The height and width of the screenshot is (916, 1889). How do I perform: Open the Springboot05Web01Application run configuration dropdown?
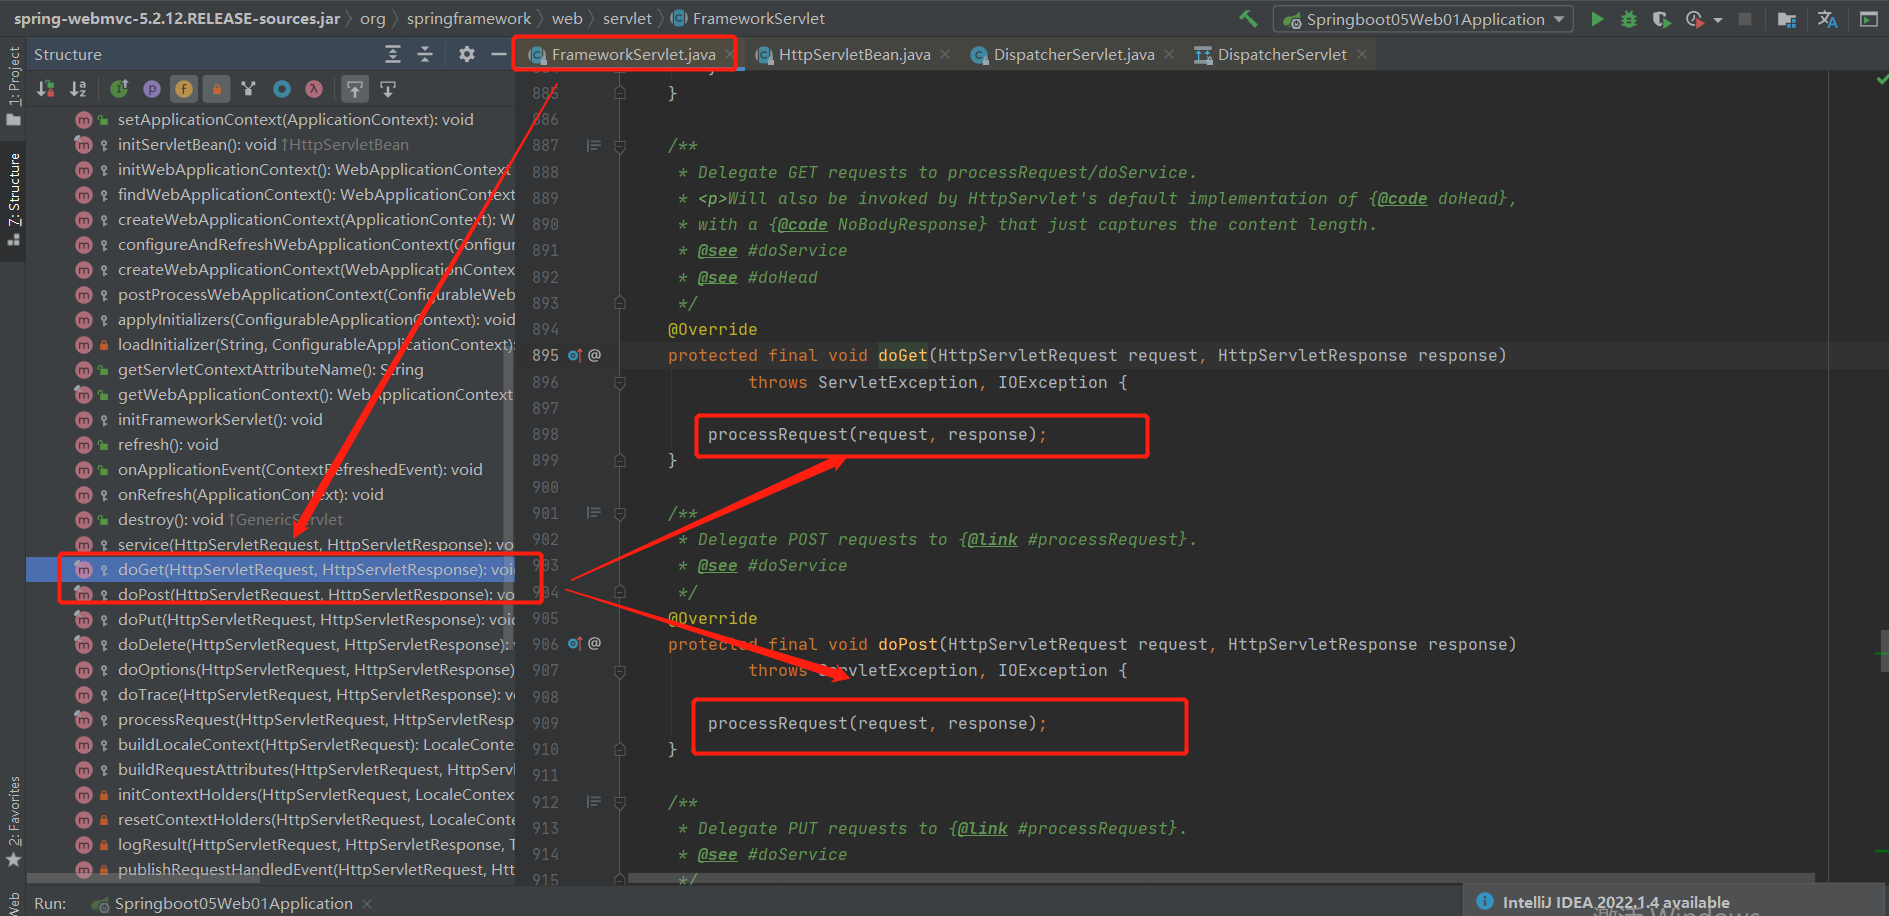[x=1423, y=19]
